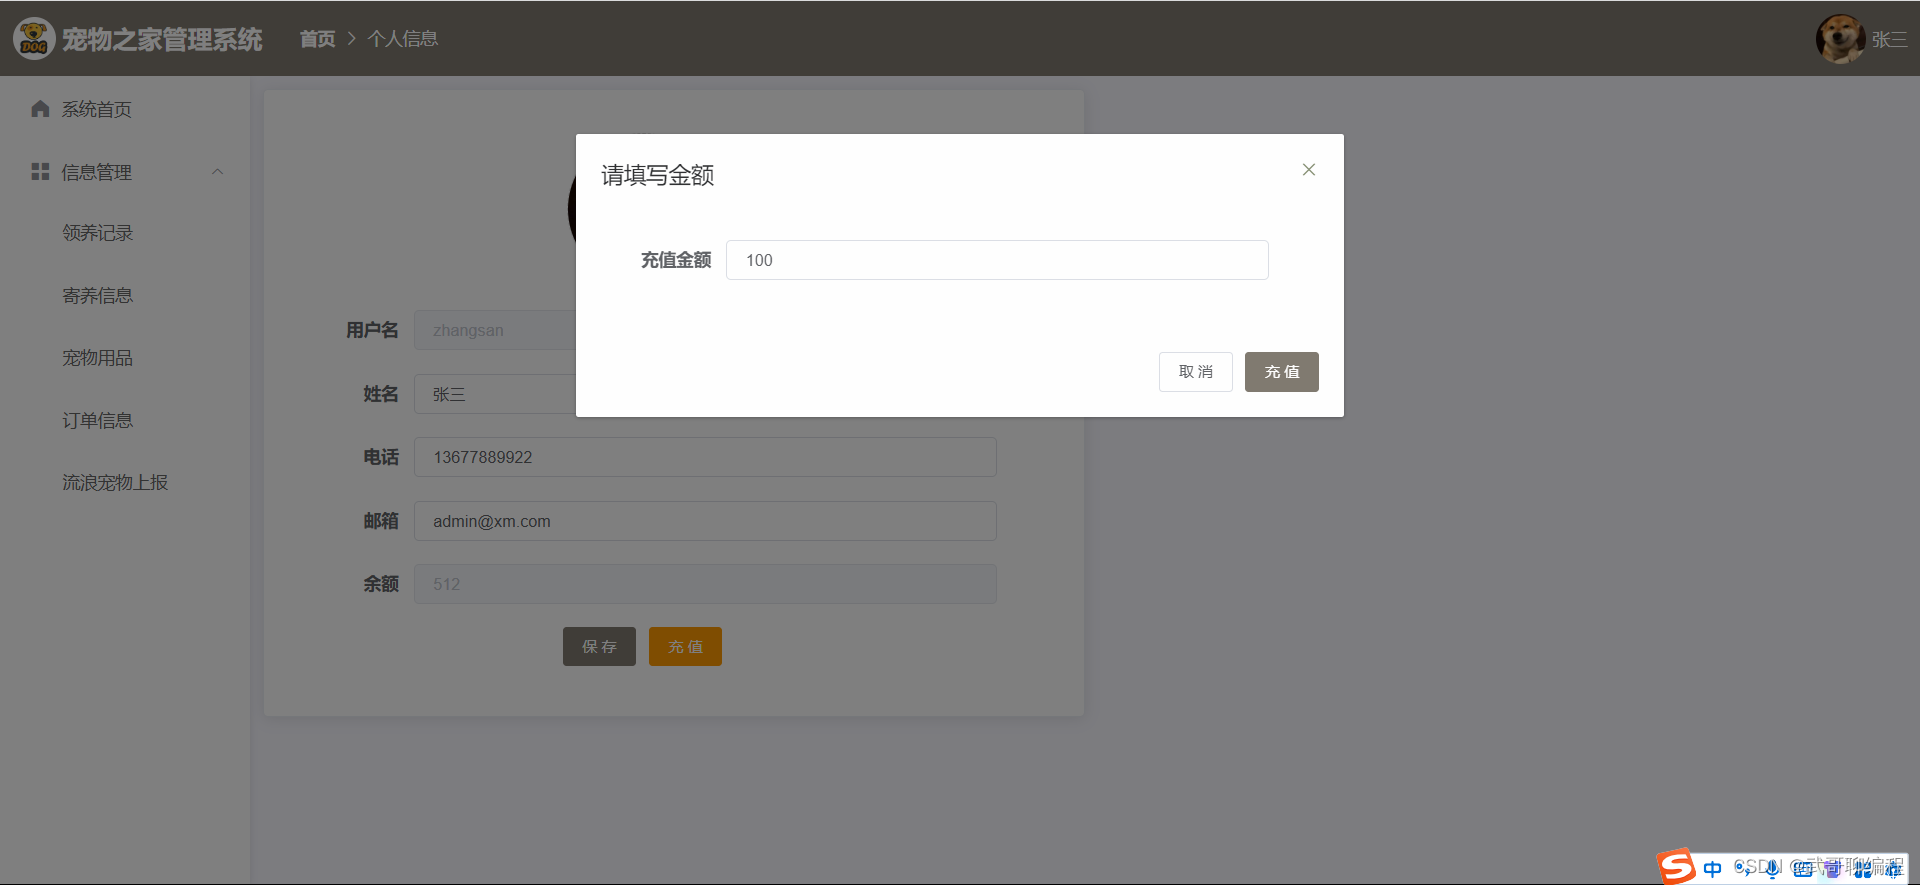Click 取消 in the recharge dialog
Viewport: 1920px width, 885px height.
click(1195, 372)
